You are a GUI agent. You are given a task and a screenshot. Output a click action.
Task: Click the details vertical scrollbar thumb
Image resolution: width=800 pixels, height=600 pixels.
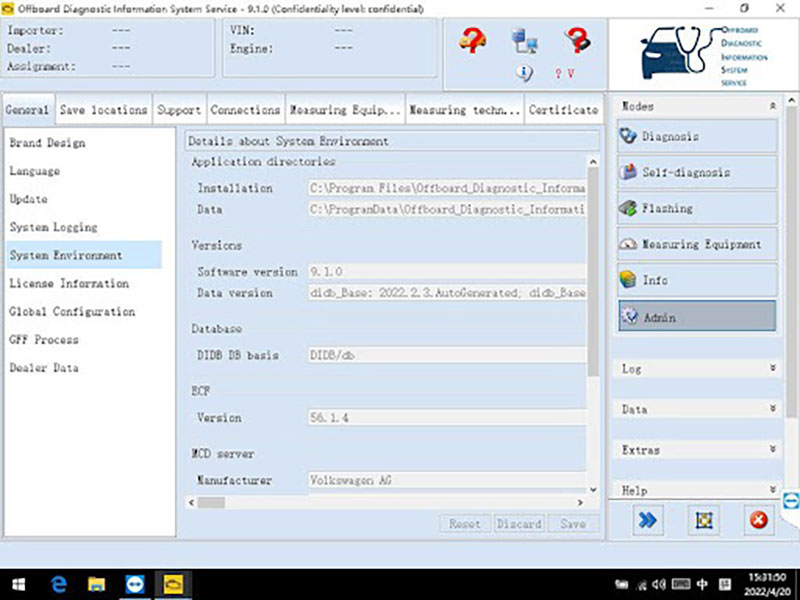tap(593, 272)
